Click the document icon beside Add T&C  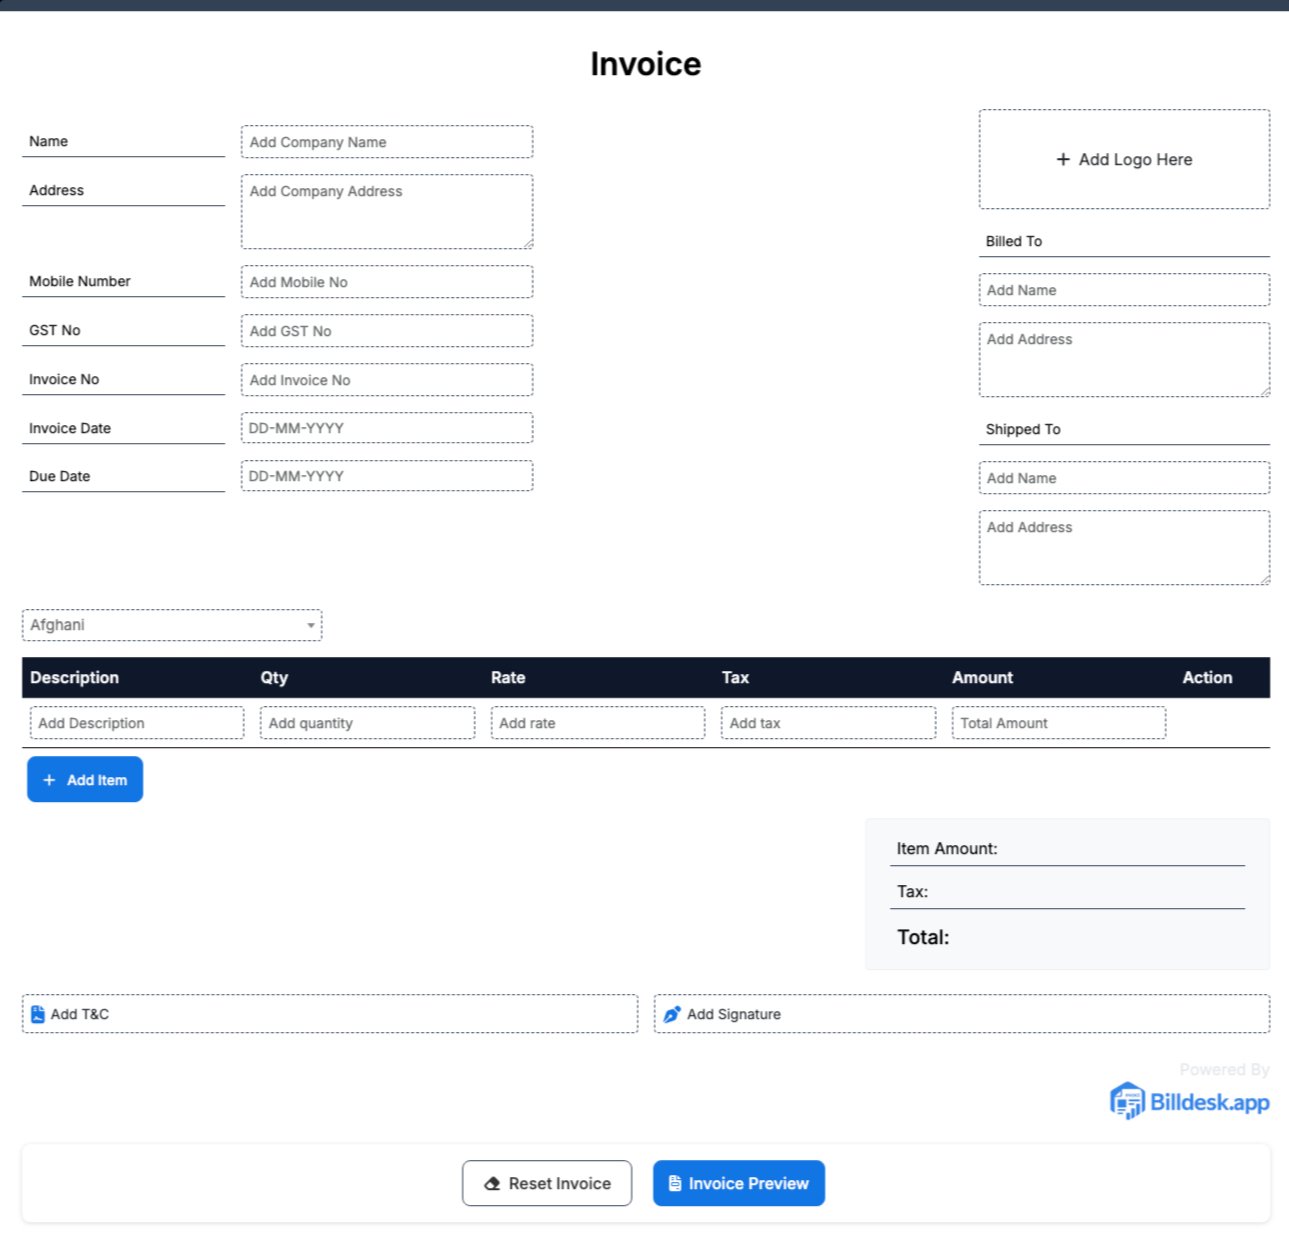click(38, 1014)
